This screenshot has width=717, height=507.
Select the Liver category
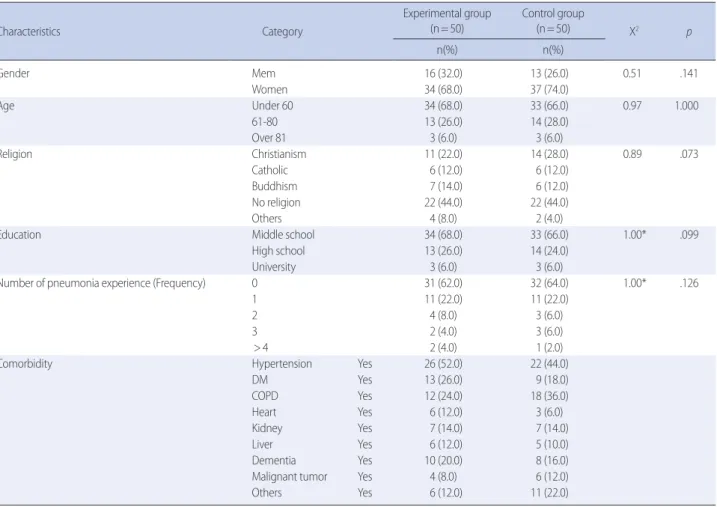(x=262, y=444)
